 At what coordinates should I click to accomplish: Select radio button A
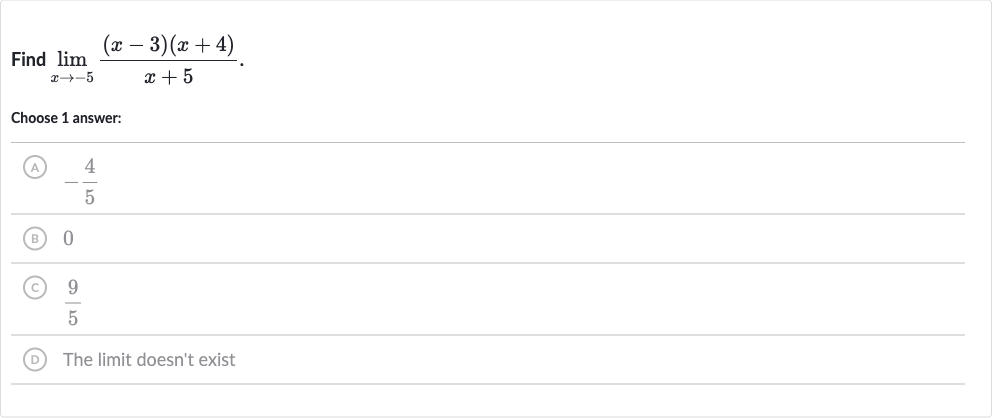coord(35,168)
